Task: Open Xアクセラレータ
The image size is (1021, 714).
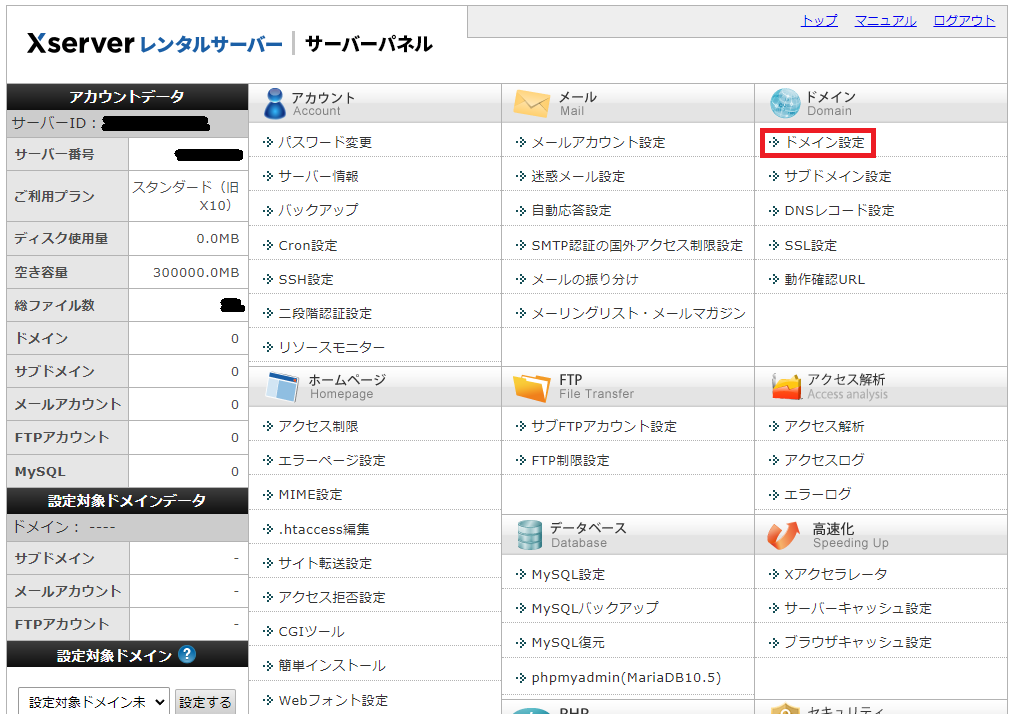Action: point(835,574)
